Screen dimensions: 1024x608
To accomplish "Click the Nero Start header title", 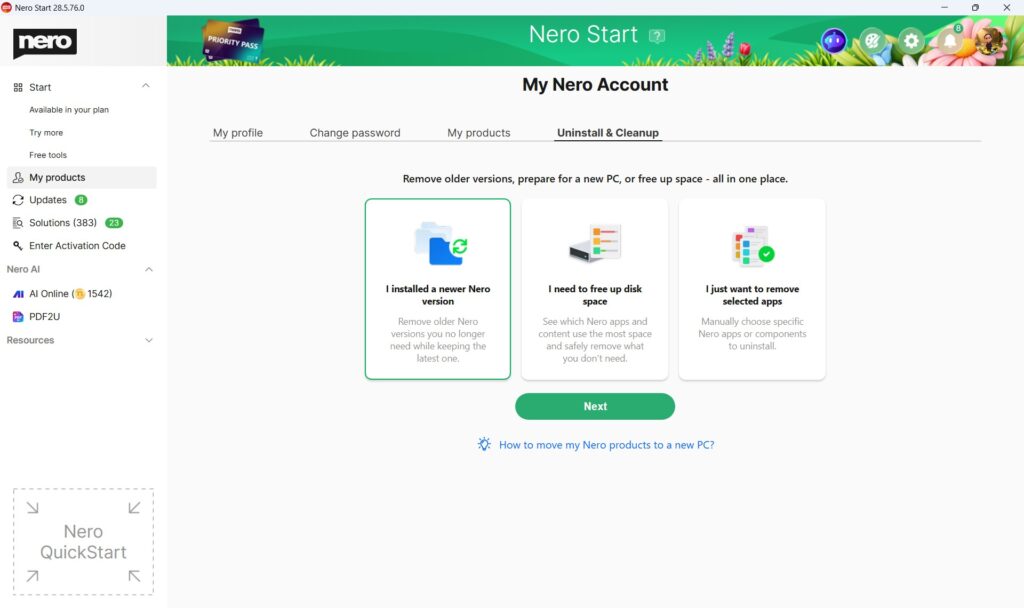I will [583, 34].
